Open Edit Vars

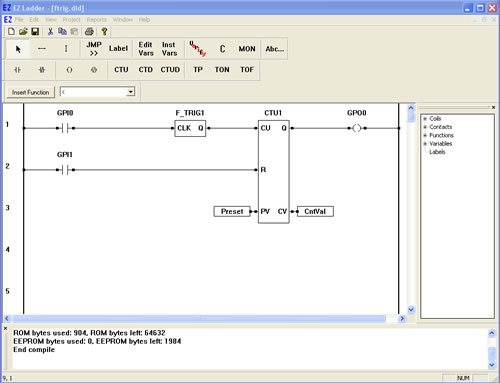point(146,49)
